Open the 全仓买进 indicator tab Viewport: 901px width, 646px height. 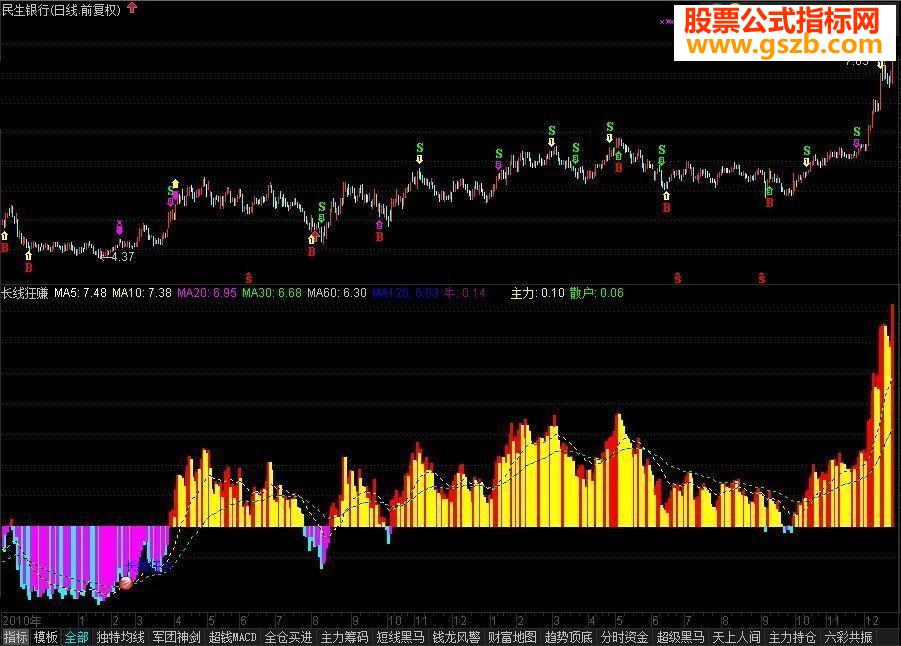tap(288, 637)
